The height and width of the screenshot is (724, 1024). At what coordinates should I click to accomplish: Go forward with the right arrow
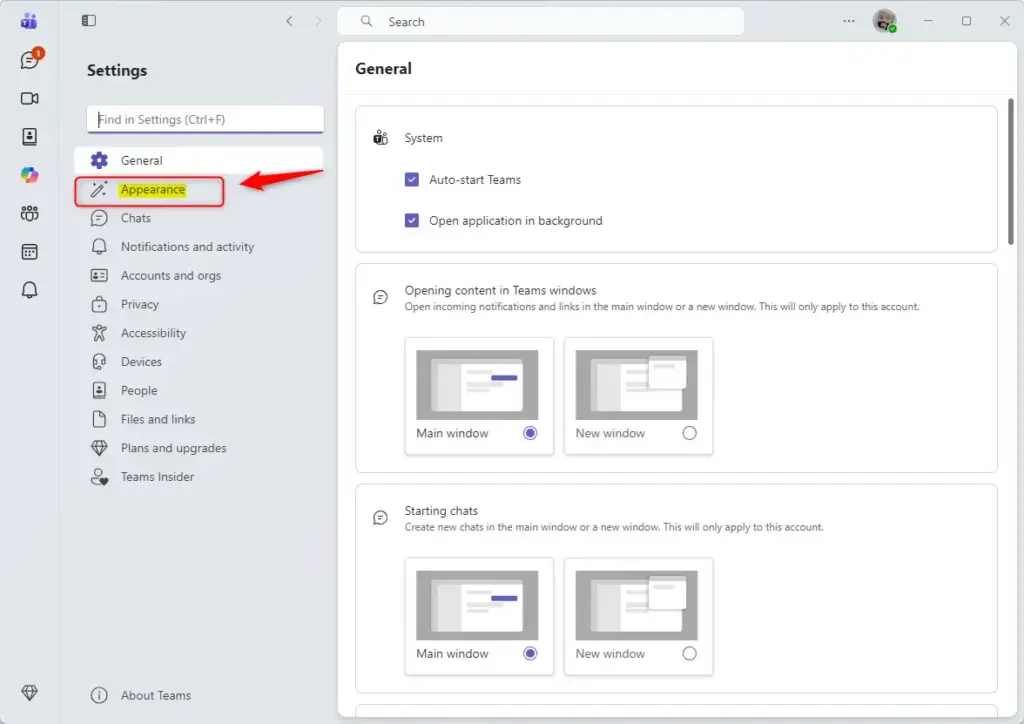(318, 21)
